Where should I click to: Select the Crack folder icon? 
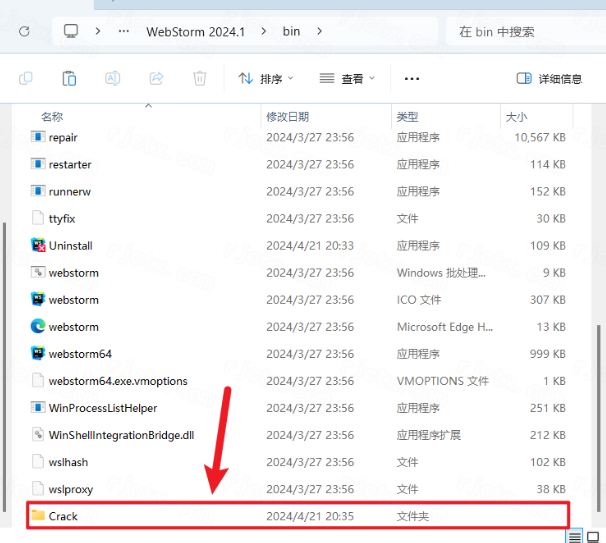pos(38,515)
